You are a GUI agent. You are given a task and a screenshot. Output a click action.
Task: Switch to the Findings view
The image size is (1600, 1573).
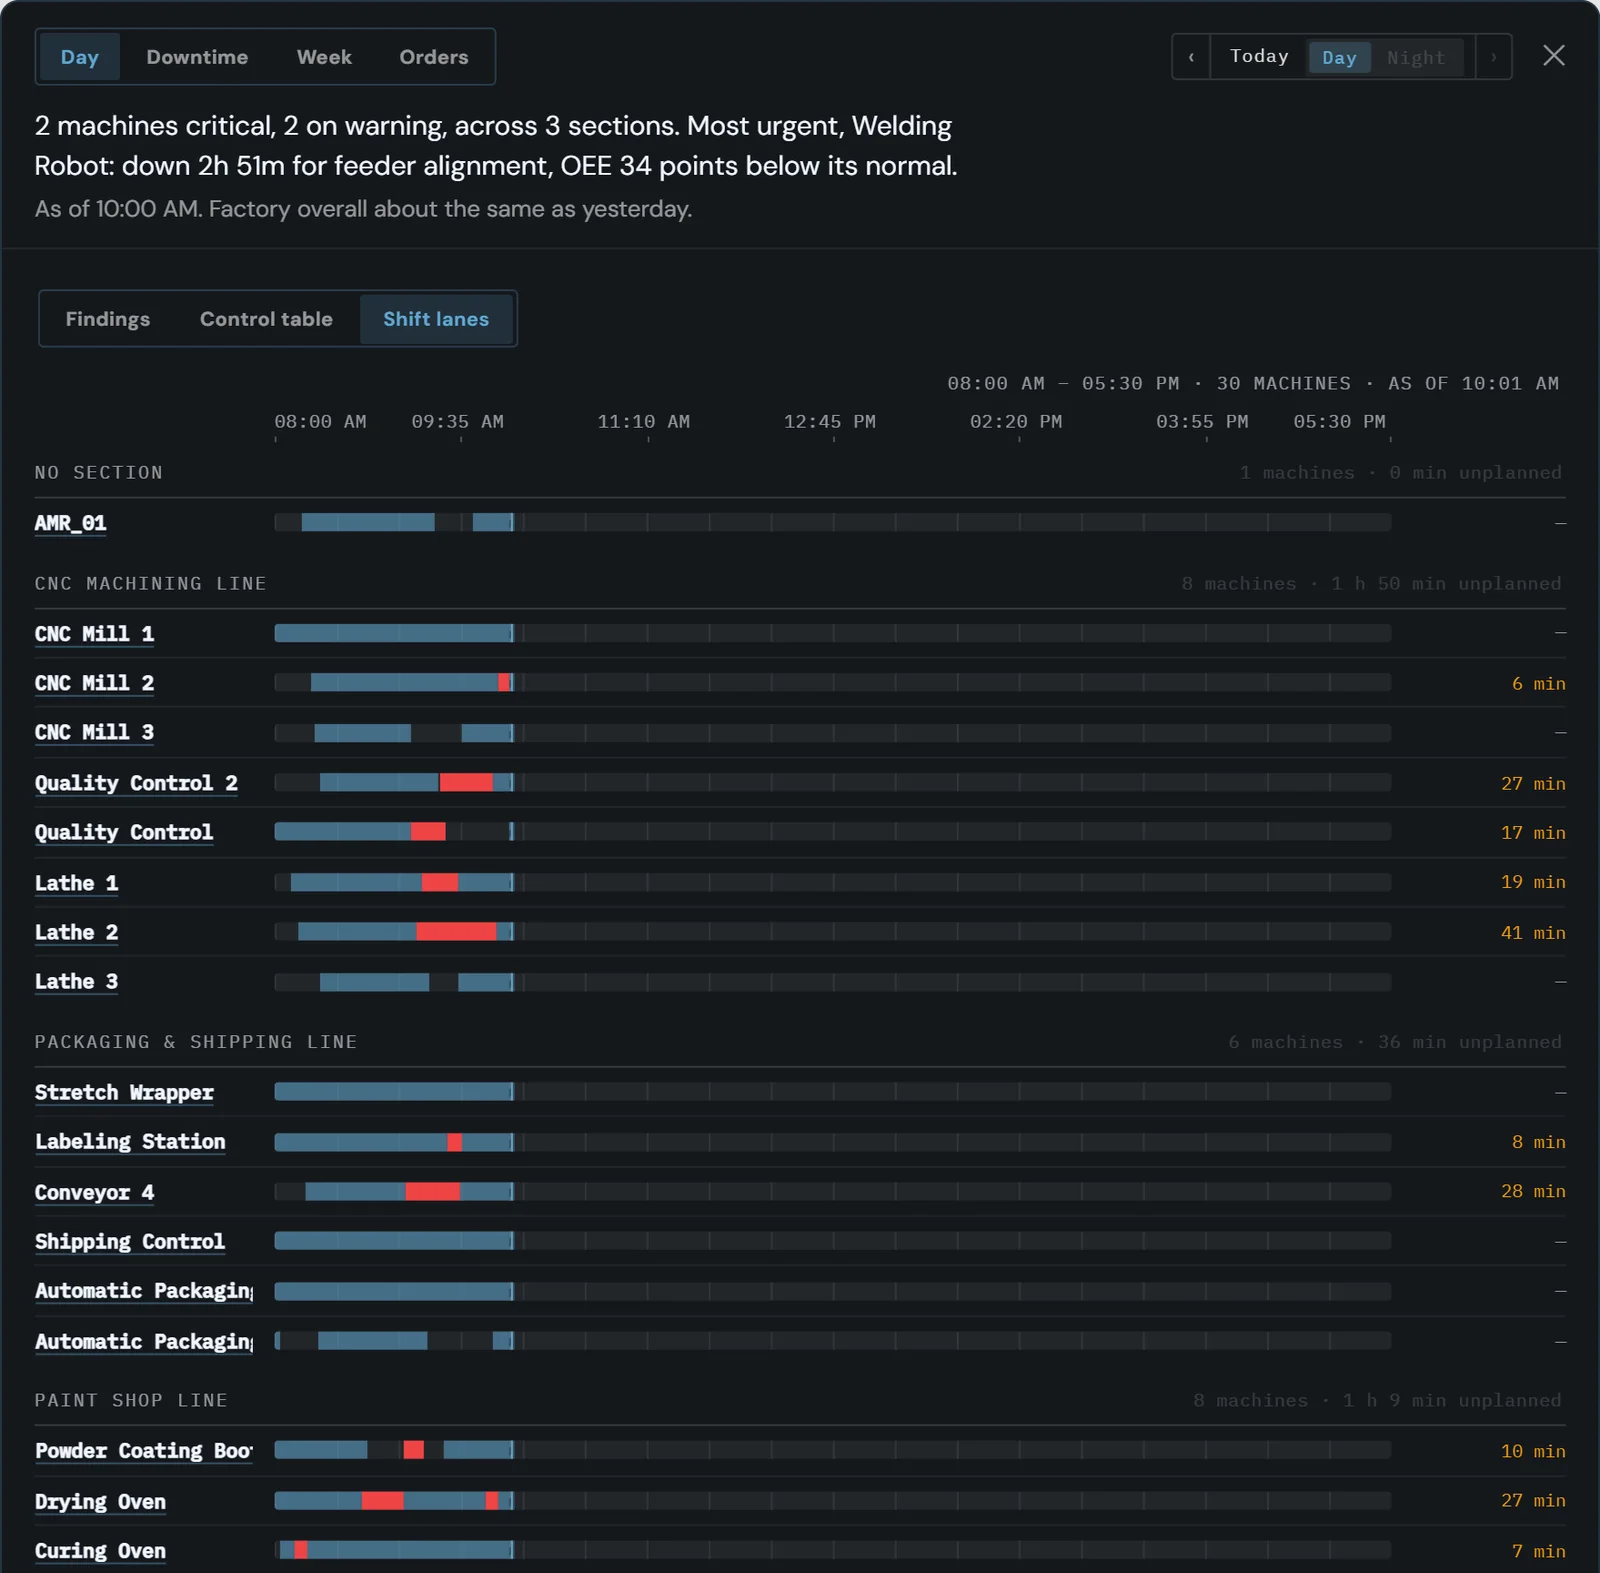[108, 319]
